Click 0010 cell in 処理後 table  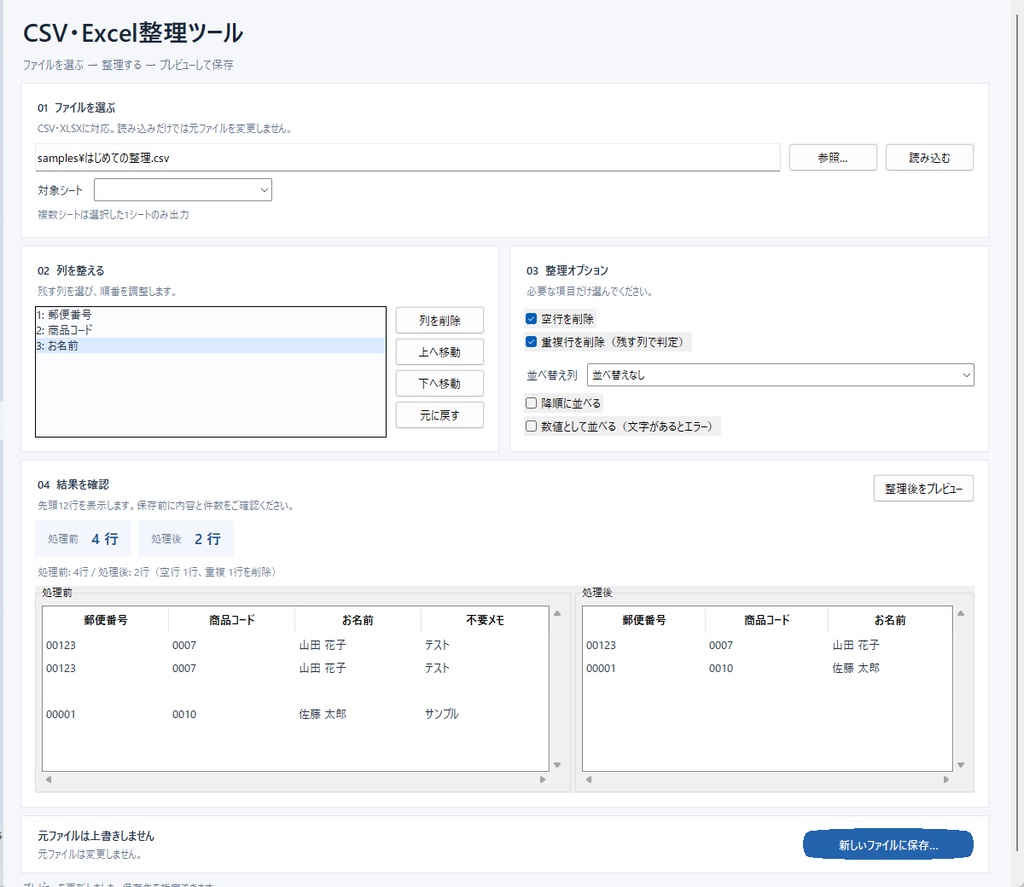coord(721,668)
